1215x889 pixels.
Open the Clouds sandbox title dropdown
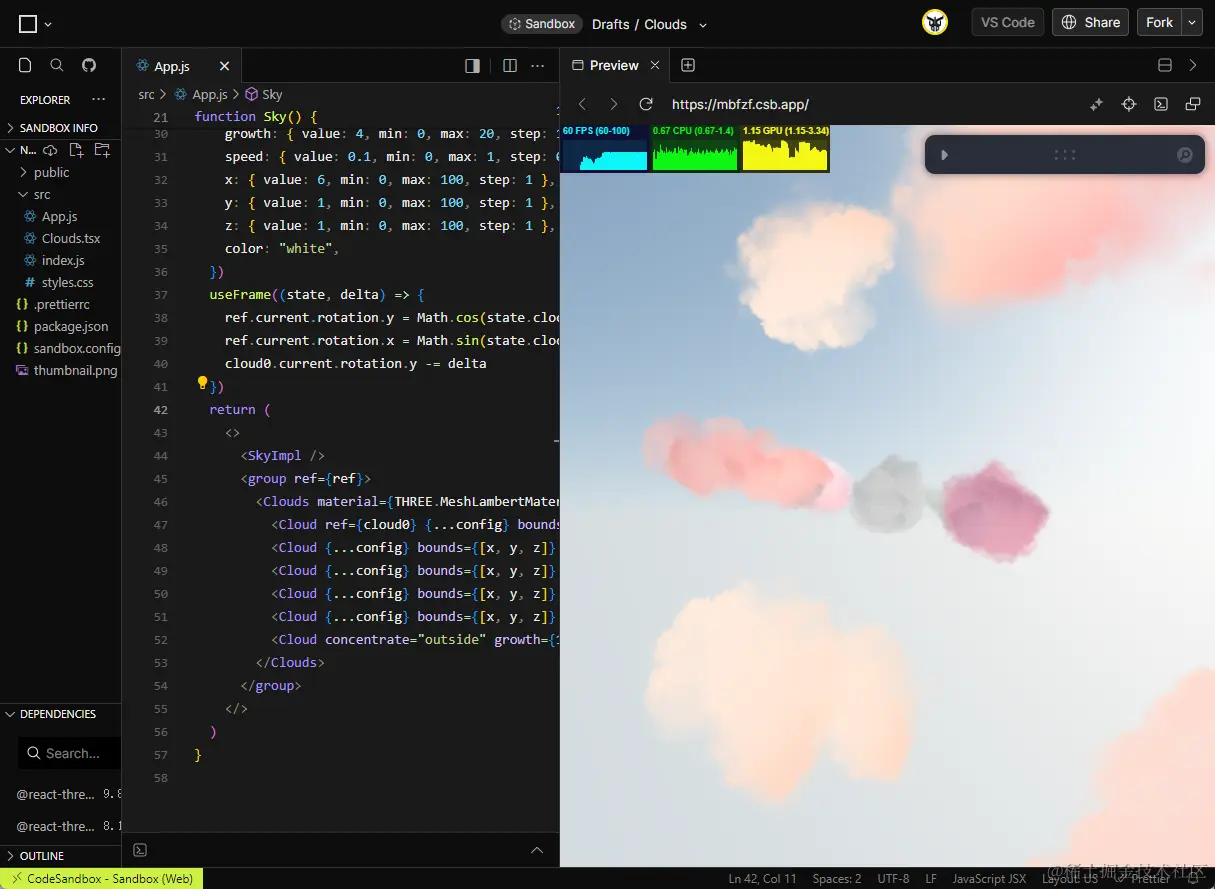point(702,25)
